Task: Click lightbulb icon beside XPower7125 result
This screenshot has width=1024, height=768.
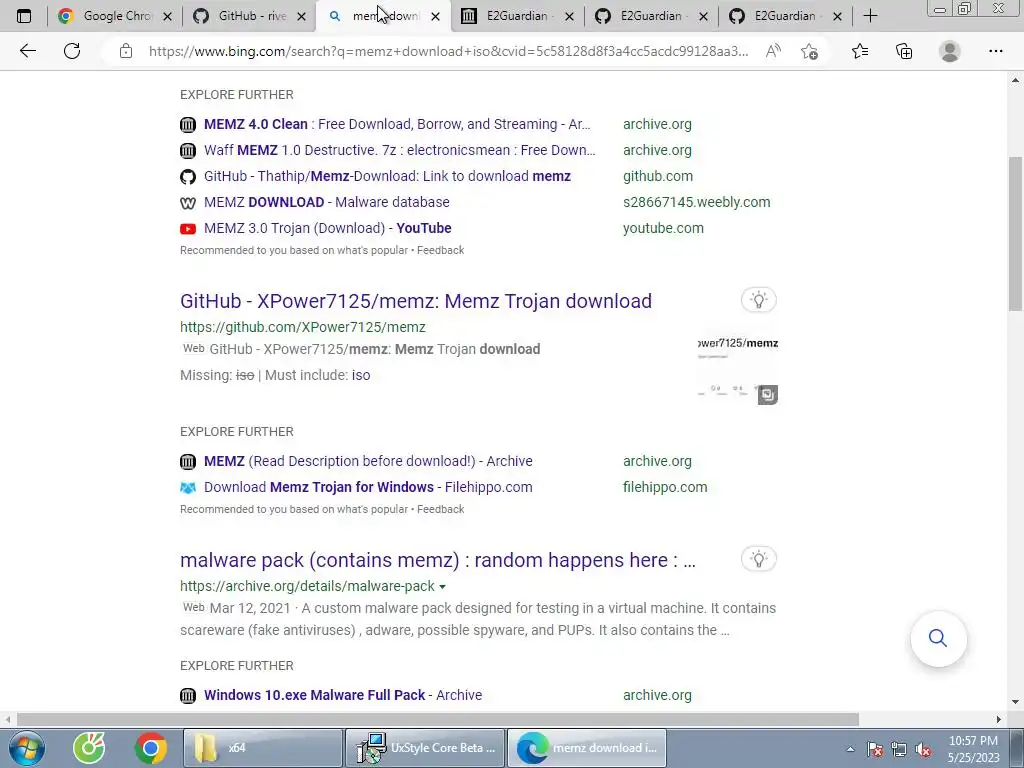Action: pos(758,300)
